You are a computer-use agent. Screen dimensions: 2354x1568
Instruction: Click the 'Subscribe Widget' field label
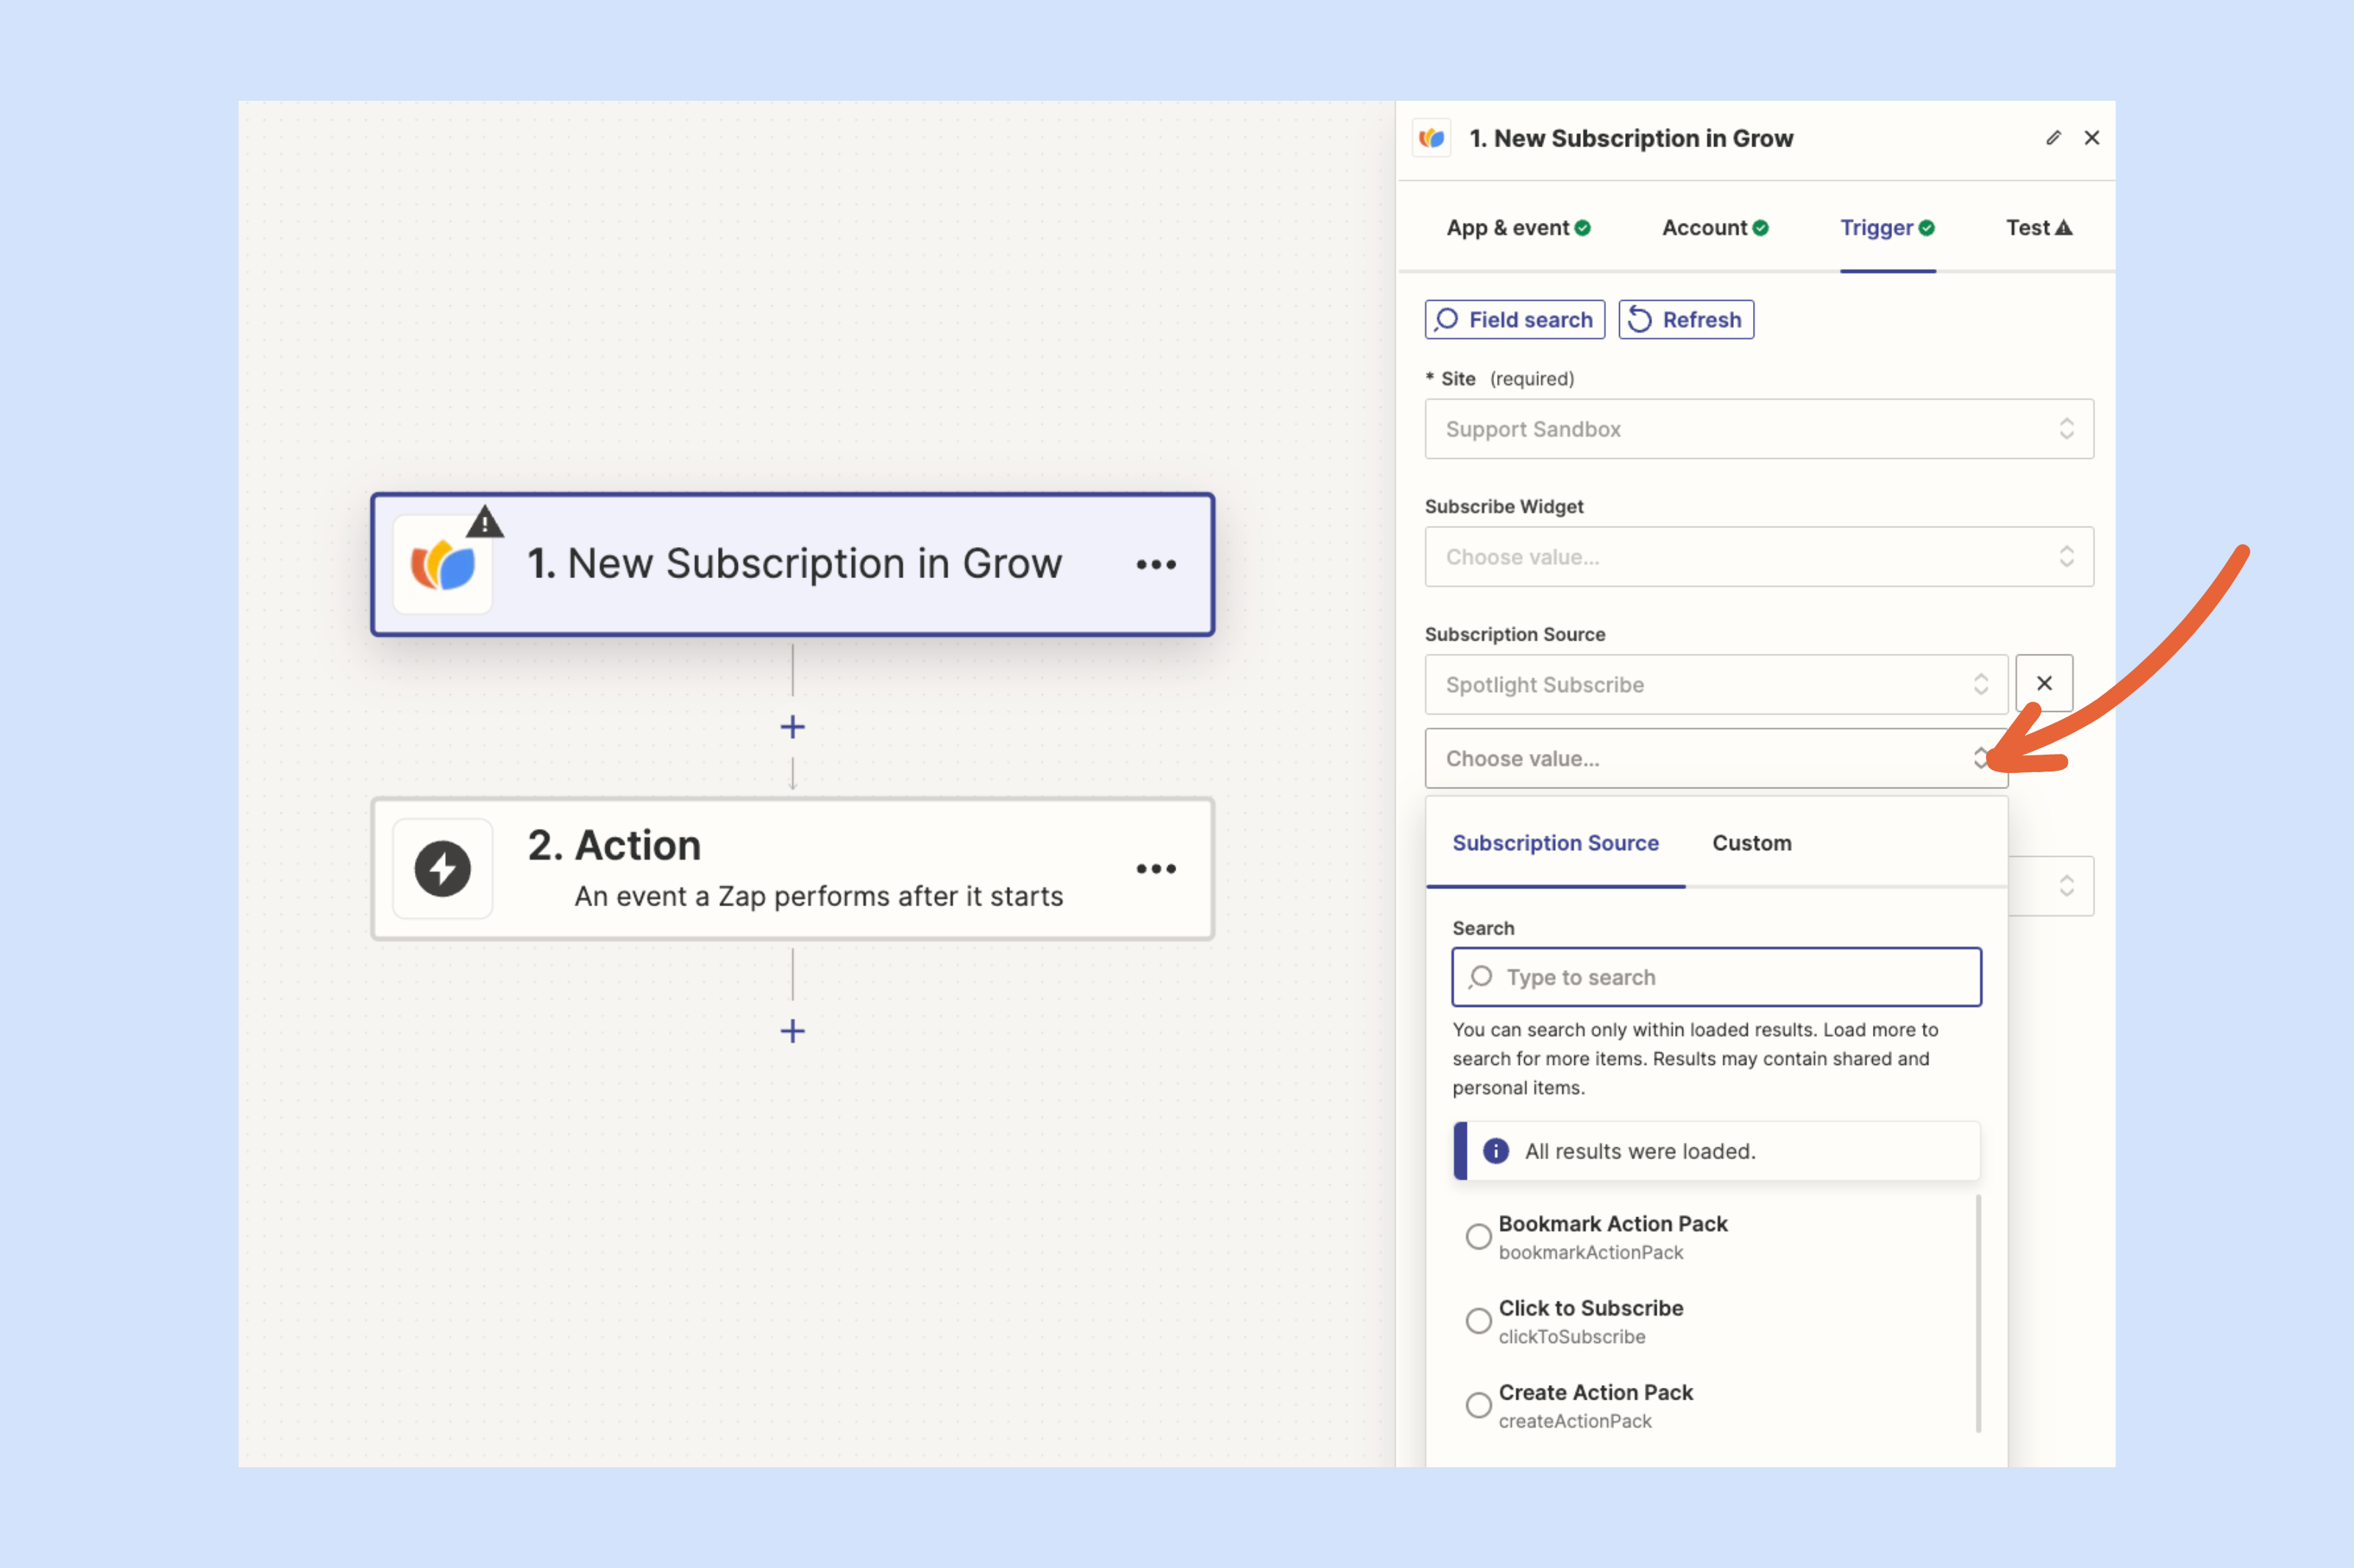coord(1504,507)
